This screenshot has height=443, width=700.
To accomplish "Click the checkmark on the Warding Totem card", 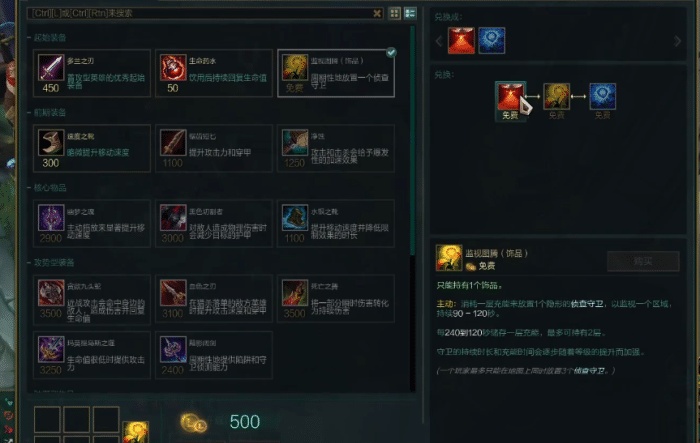I will pyautogui.click(x=391, y=53).
